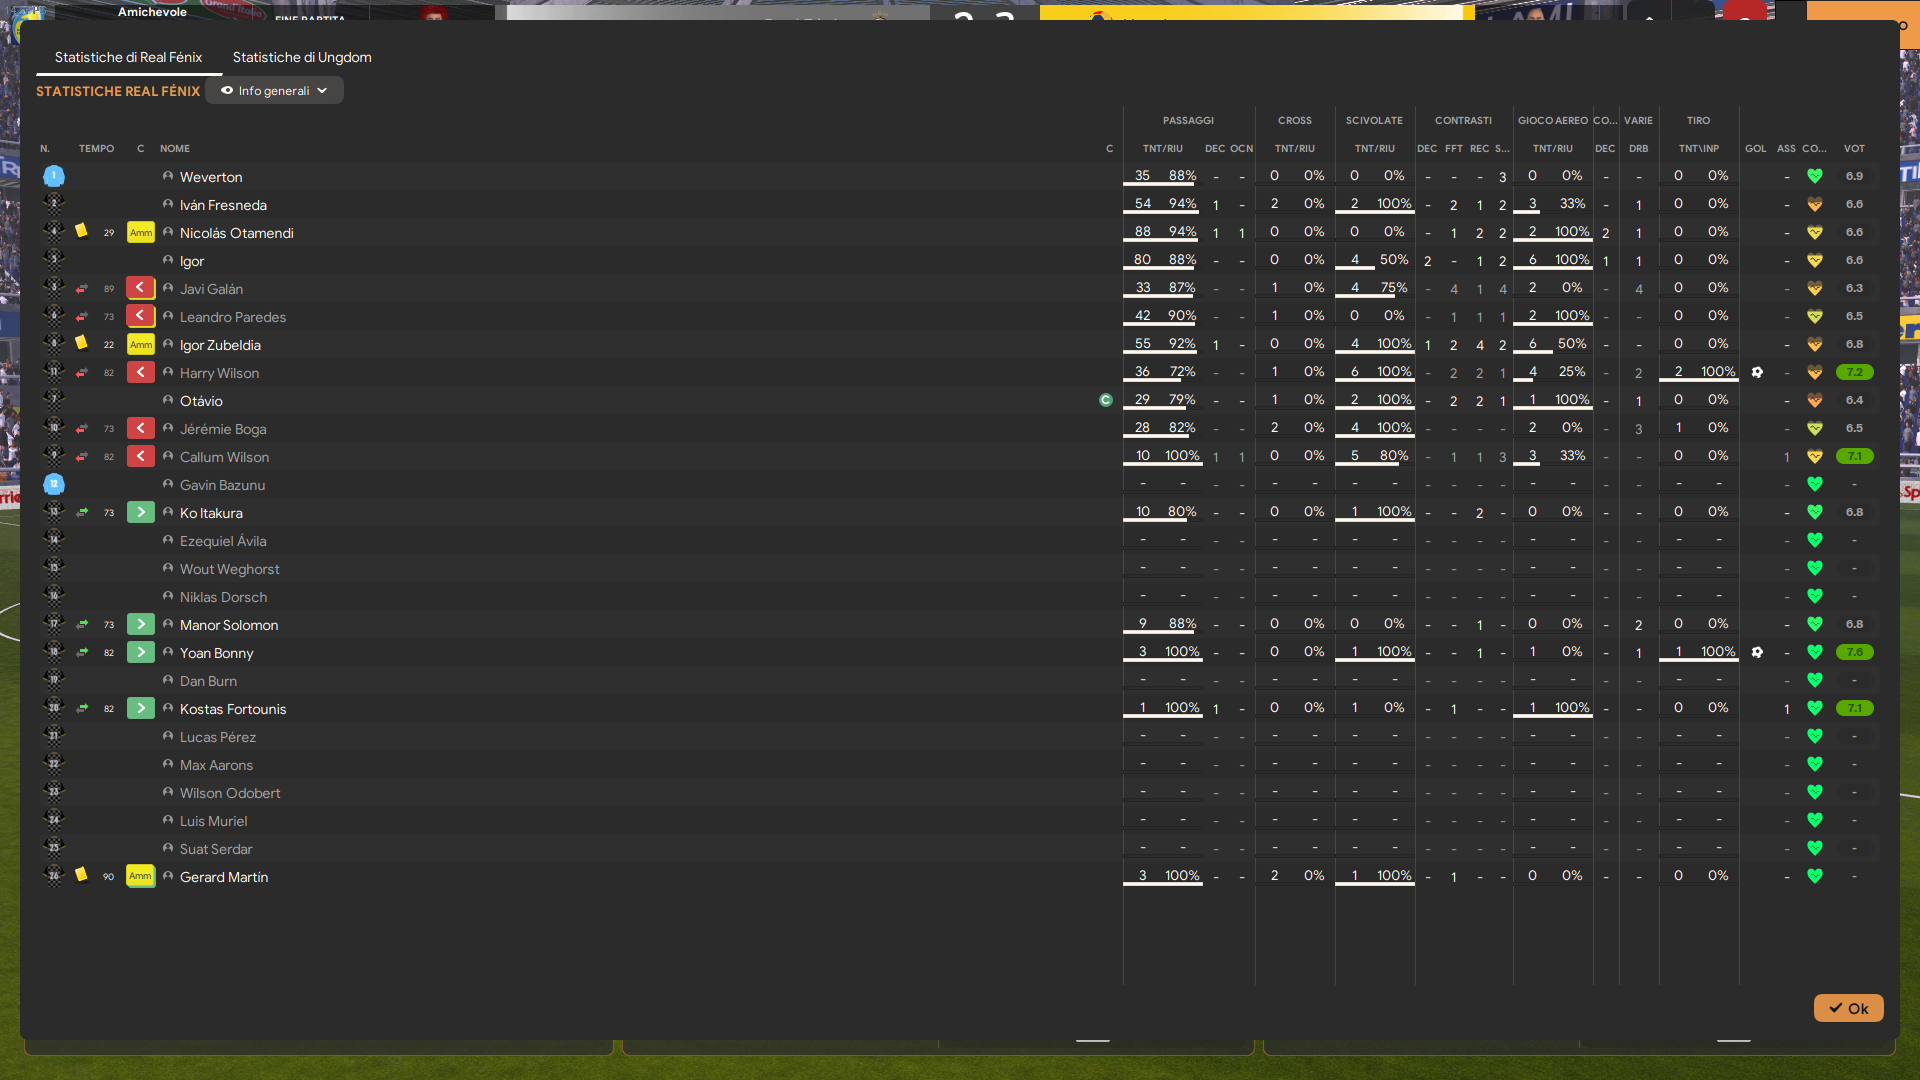Click Kostas Fortounis' green substitution arrow
1920x1080 pixels.
(141, 708)
